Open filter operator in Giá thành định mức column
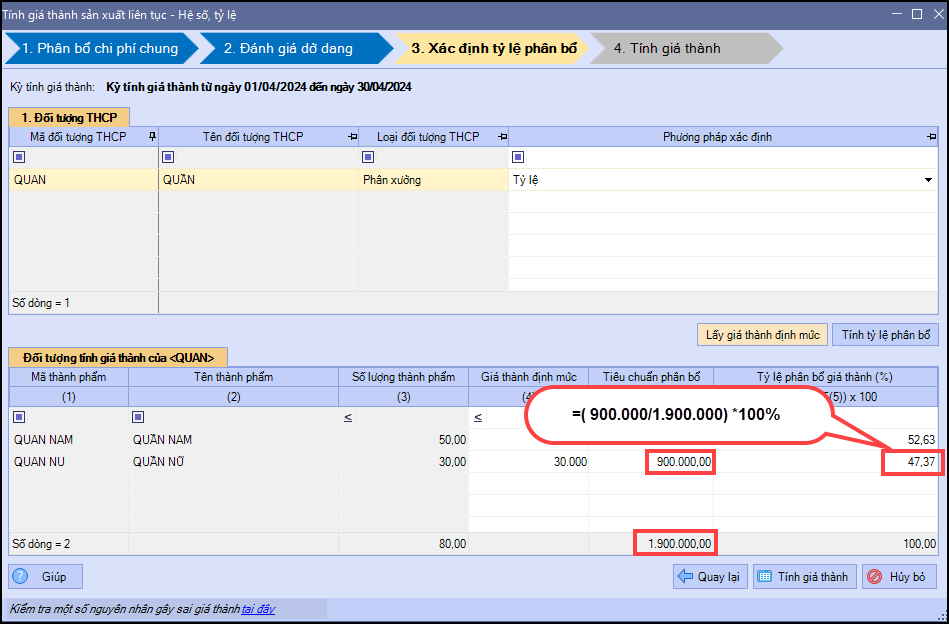 coord(477,418)
